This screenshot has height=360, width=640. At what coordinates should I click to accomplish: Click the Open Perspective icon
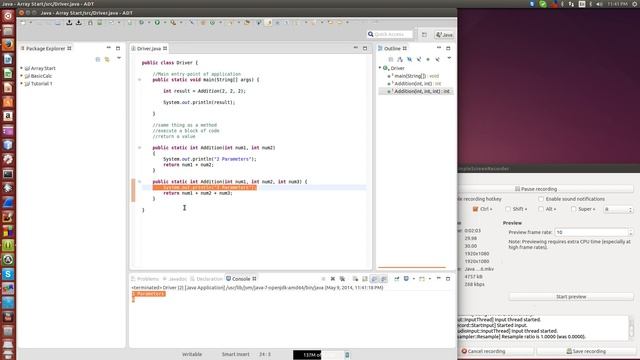pos(424,35)
